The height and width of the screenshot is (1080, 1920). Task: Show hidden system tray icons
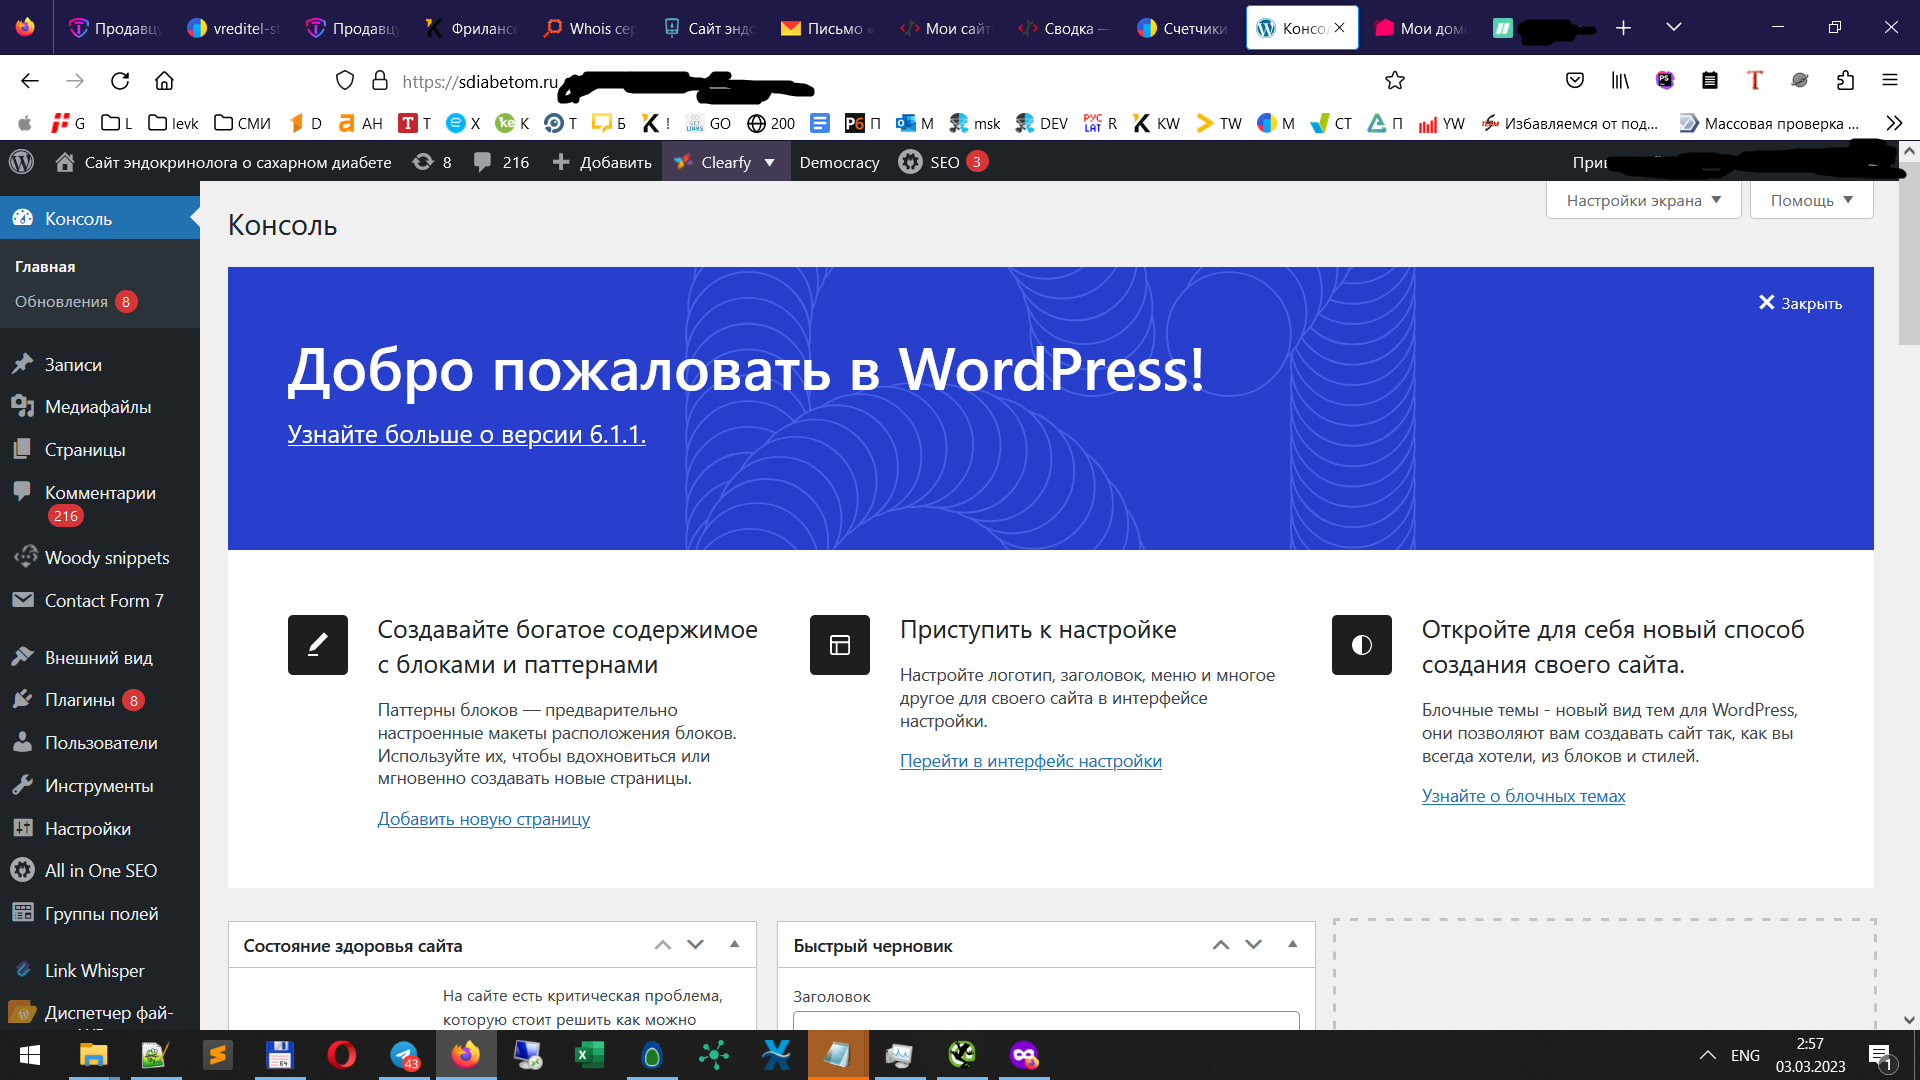tap(1708, 1055)
